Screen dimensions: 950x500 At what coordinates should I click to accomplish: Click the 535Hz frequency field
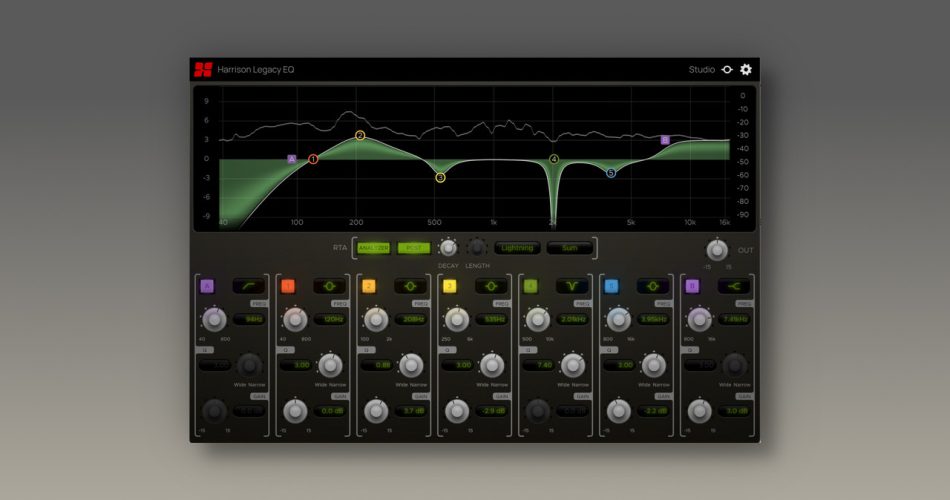(x=492, y=319)
